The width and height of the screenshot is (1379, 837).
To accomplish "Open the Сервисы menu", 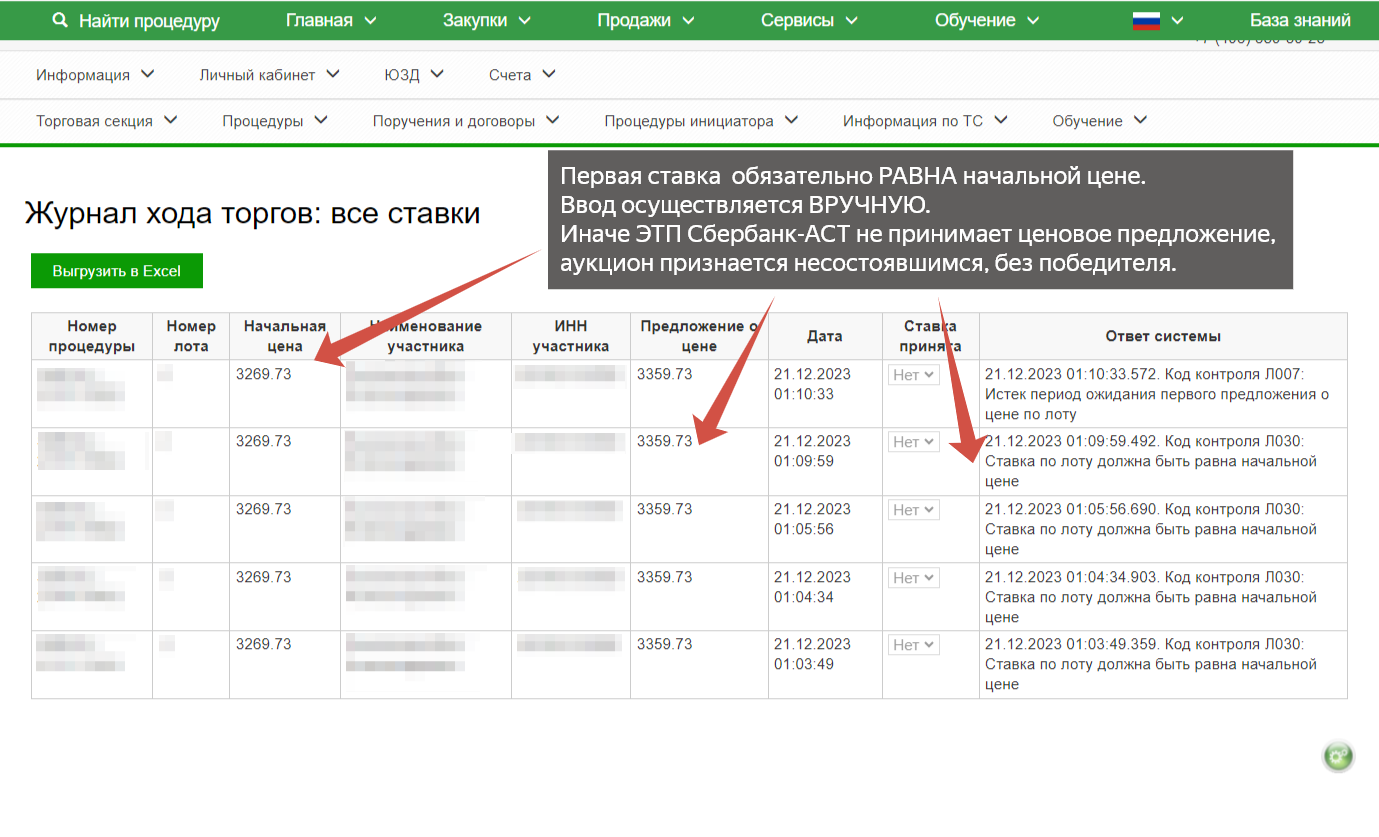I will click(x=809, y=20).
